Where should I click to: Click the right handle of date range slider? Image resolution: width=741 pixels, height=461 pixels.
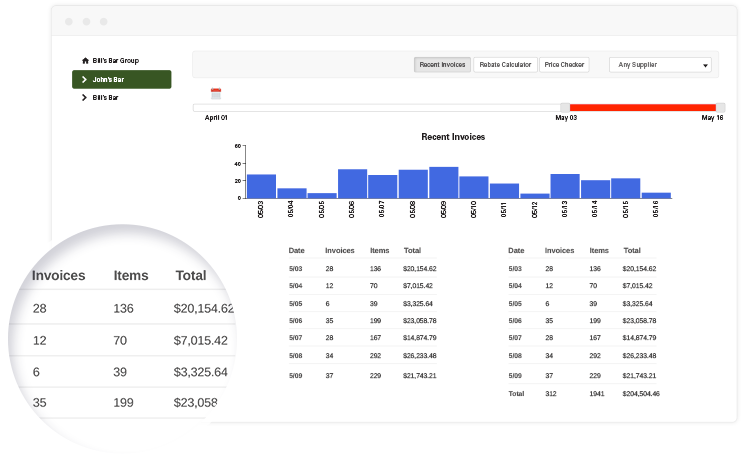[x=721, y=107]
